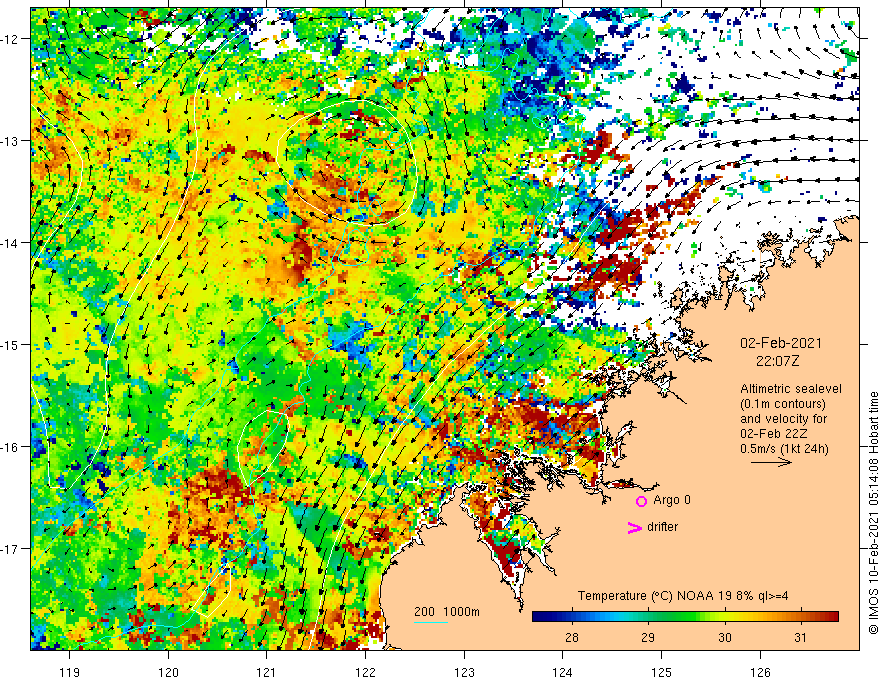Click the 'drifter' legend label
This screenshot has width=880, height=680.
coord(662,527)
